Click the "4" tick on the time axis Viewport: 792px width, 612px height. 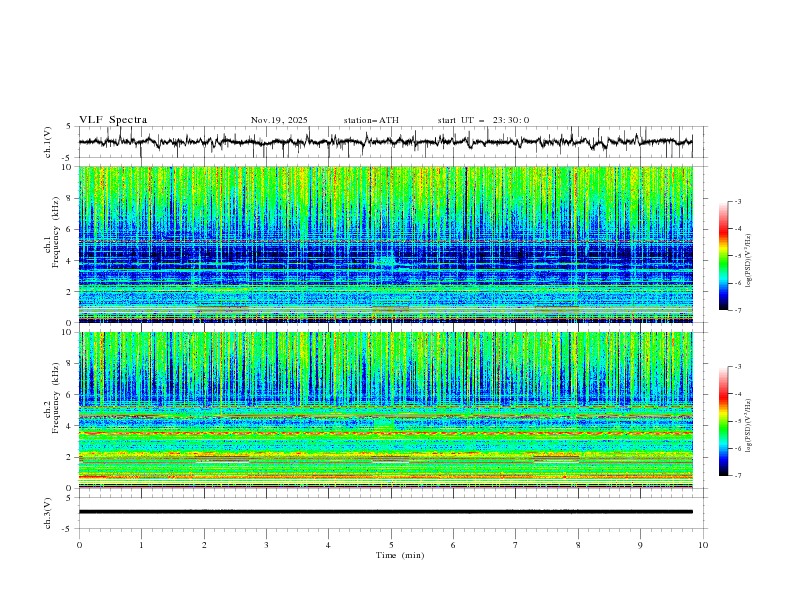pos(328,545)
